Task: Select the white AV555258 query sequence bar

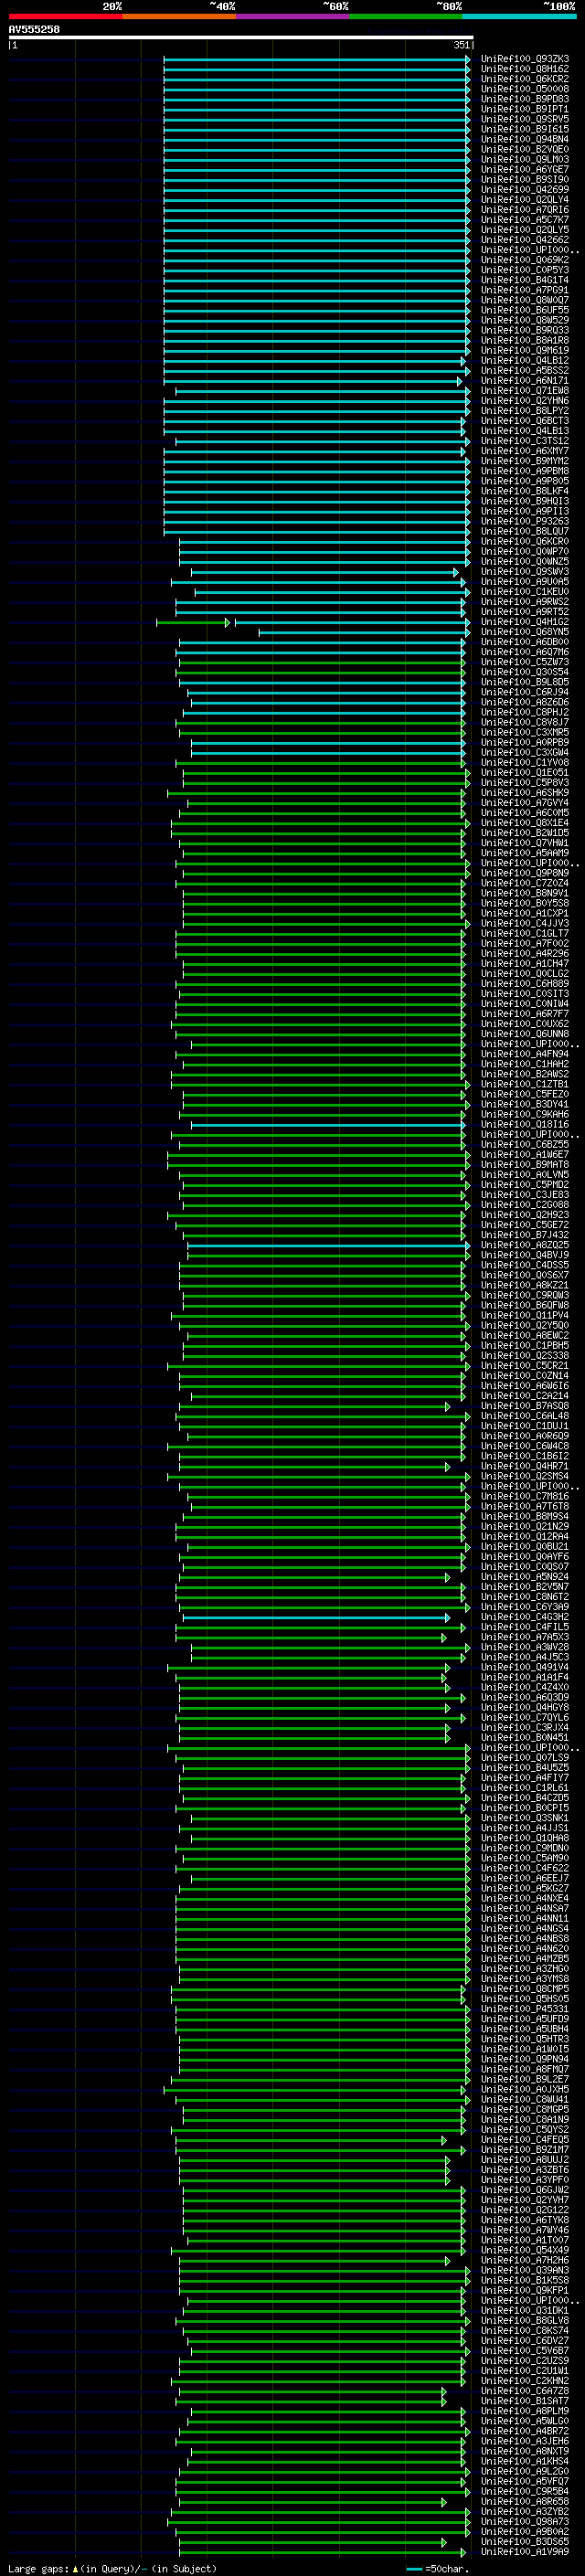Action: click(241, 38)
